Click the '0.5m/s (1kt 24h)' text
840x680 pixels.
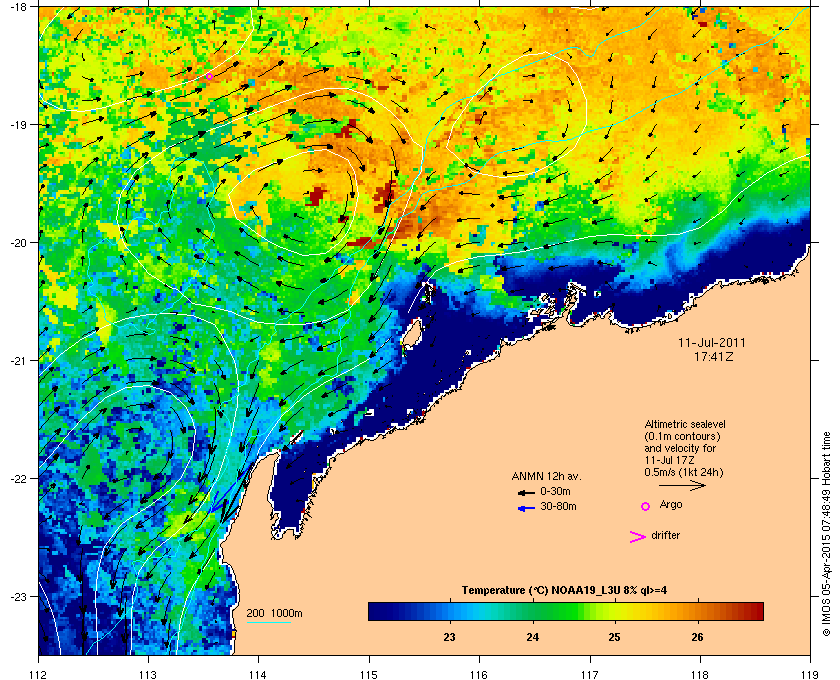[x=684, y=472]
